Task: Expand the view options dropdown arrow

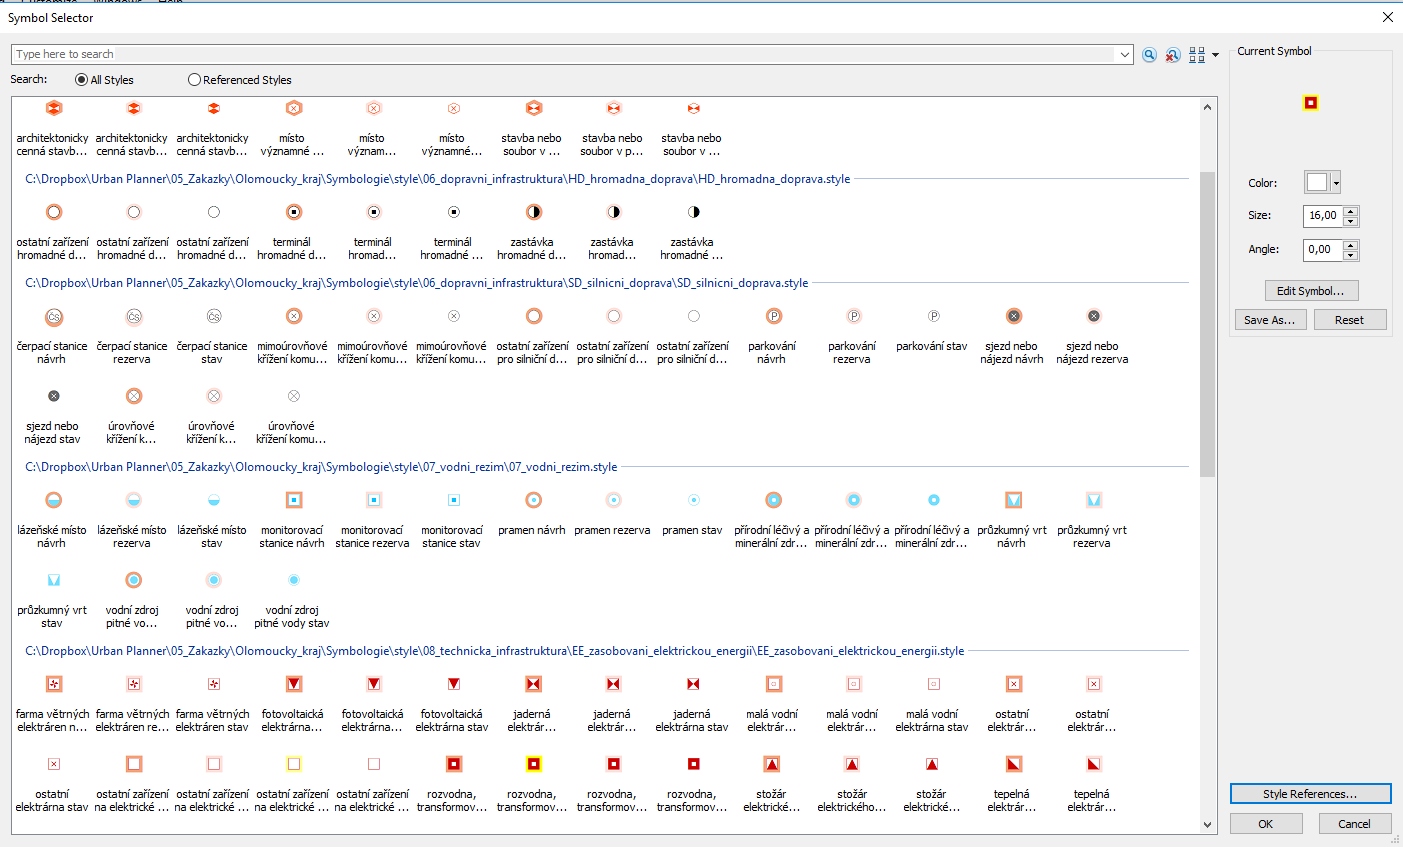Action: tap(1215, 55)
